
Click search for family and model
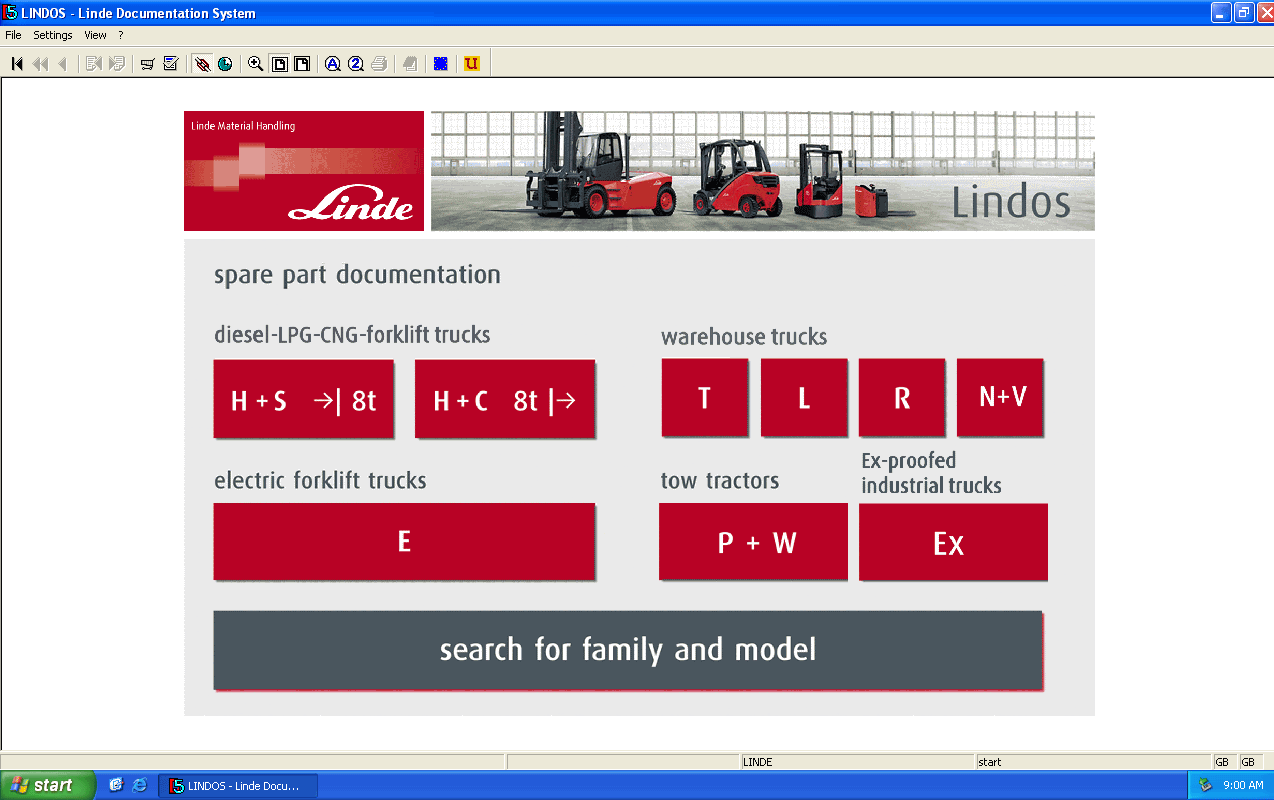click(628, 650)
